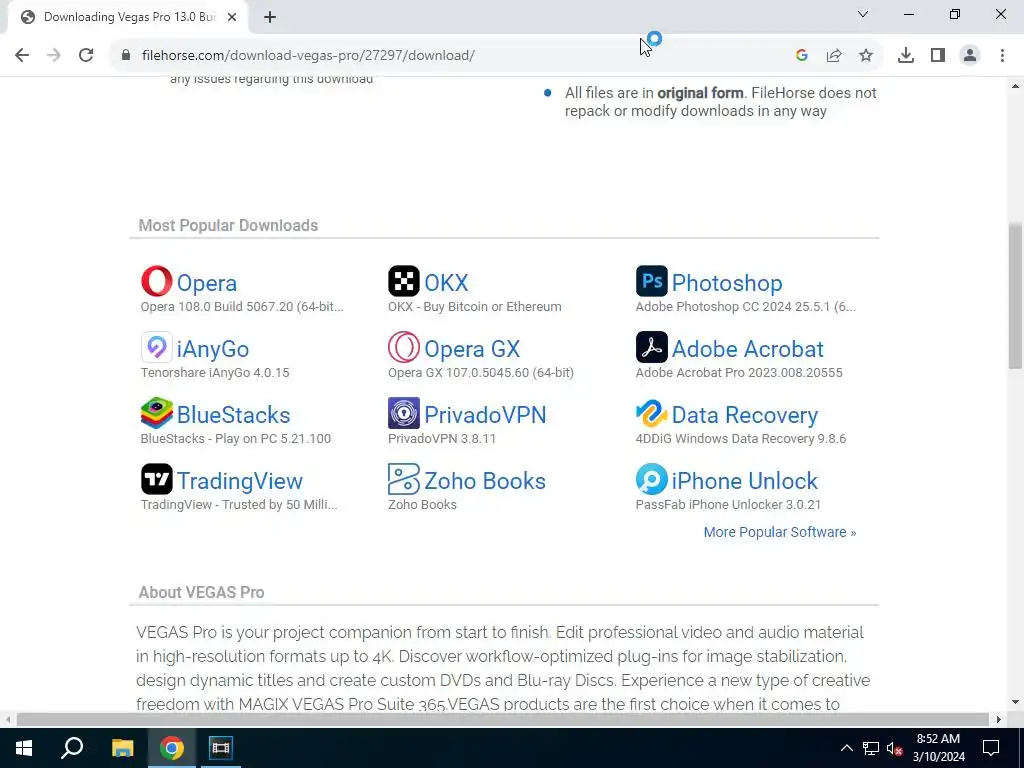
Task: Open the Photoshop link
Action: 727,283
